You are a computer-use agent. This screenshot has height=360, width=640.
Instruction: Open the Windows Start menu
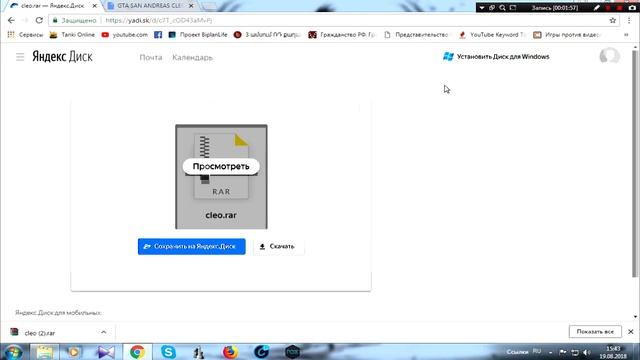point(13,352)
